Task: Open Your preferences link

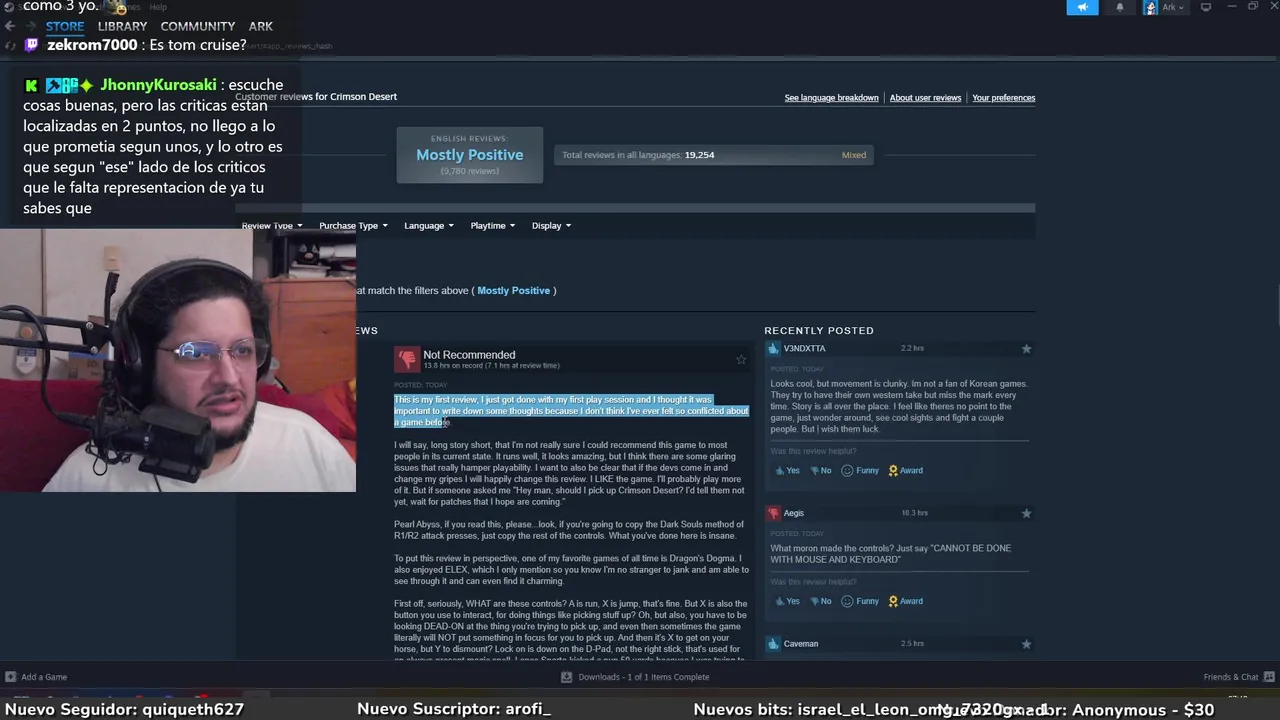Action: 1003,98
